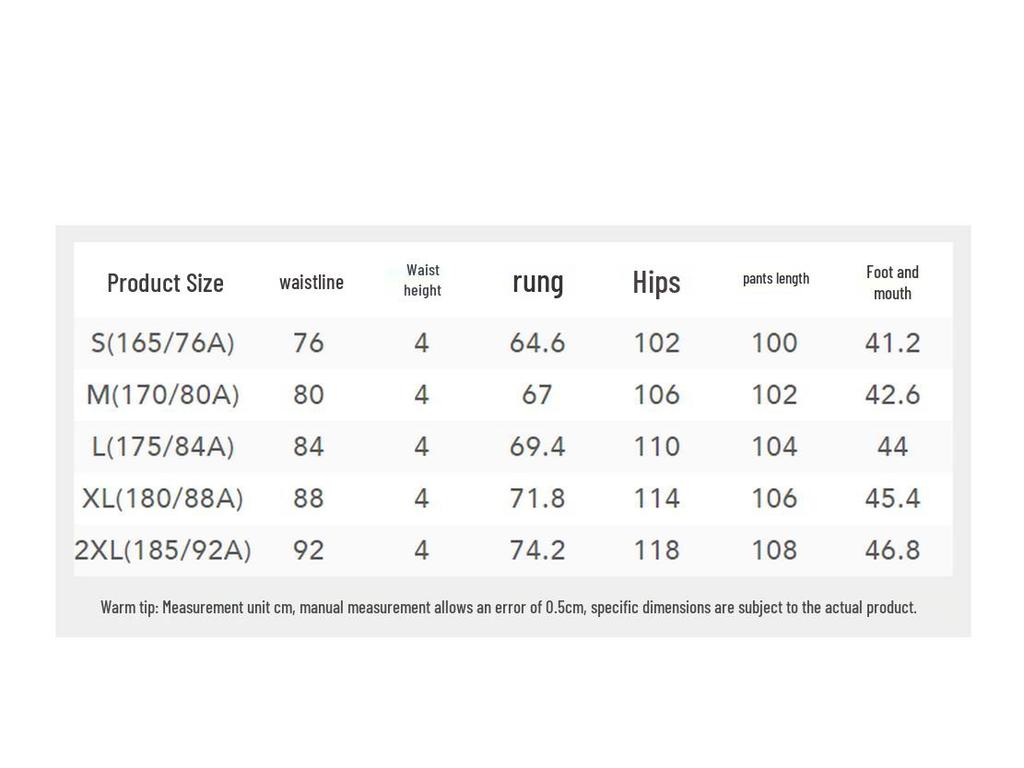
Task: Click the warm tip measurement note
Action: (508, 607)
